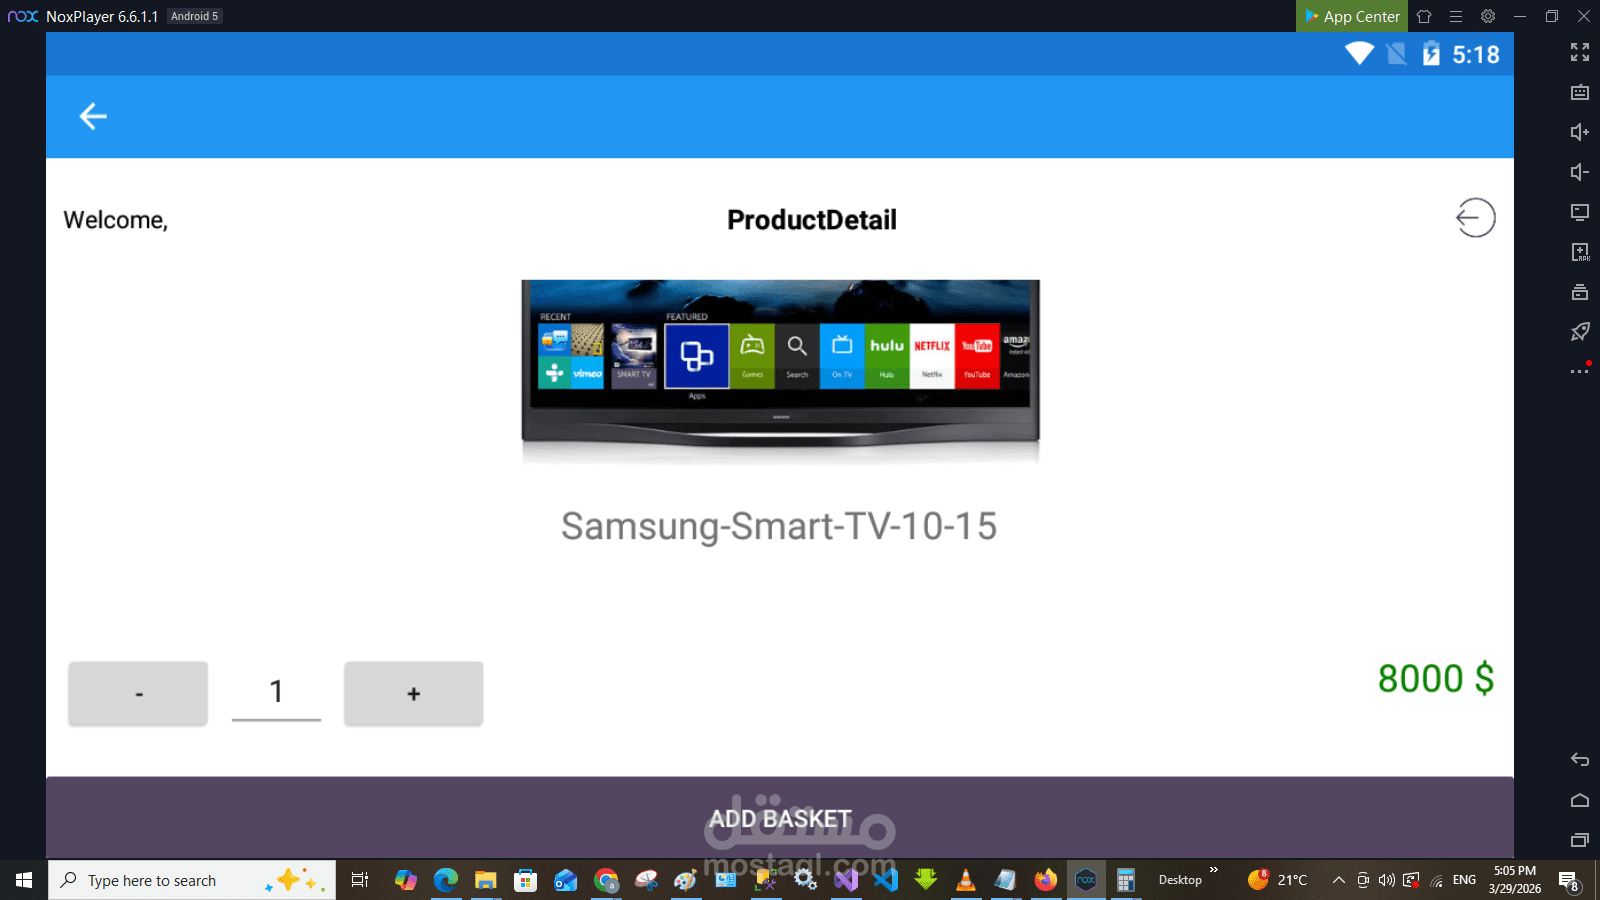Open Visual Studio Code from taskbar
Screen dimensions: 1600x900
(885, 880)
